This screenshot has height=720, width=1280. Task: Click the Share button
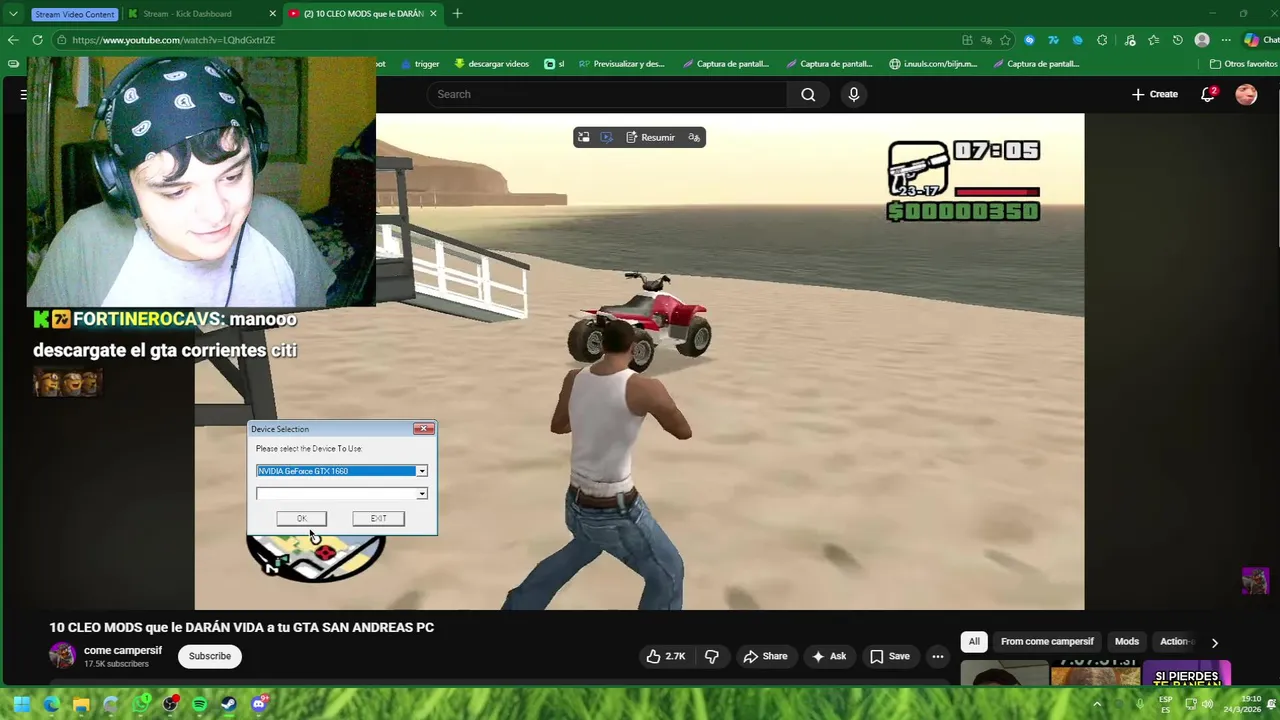[765, 656]
